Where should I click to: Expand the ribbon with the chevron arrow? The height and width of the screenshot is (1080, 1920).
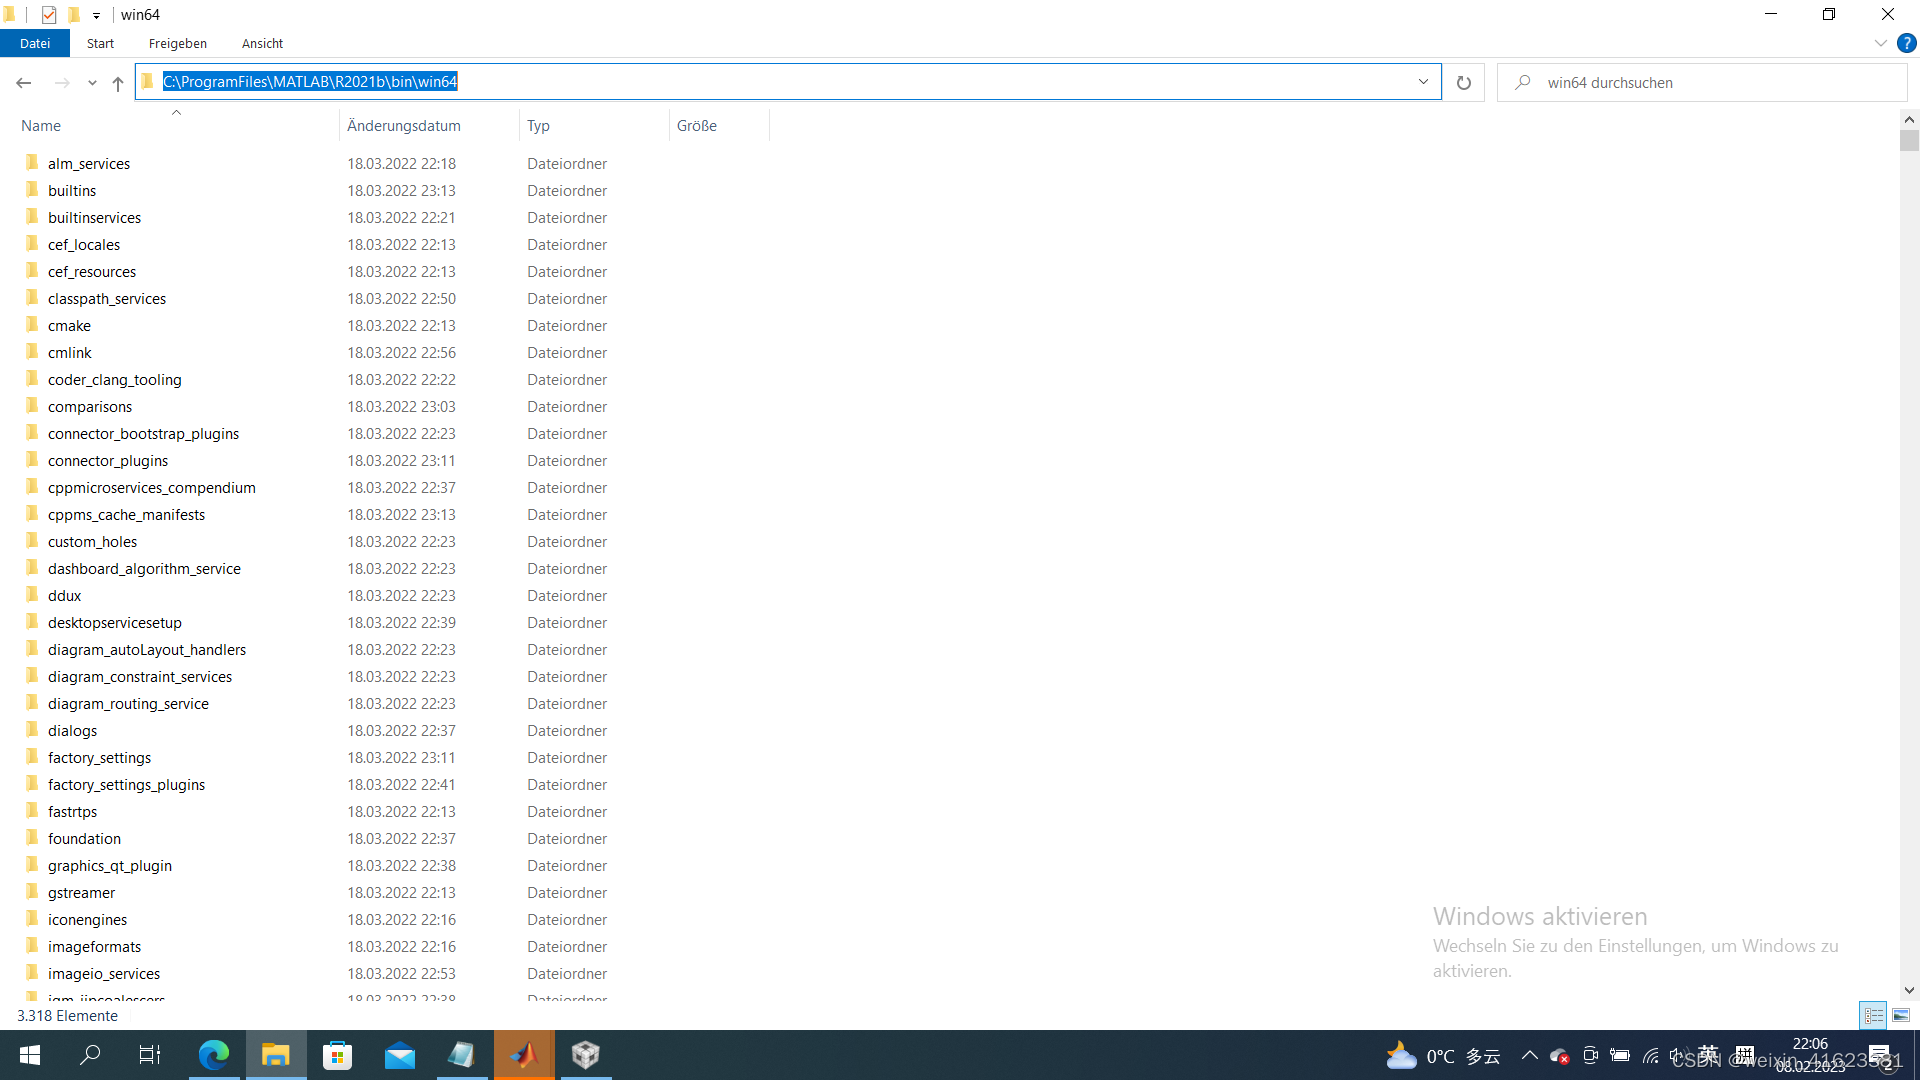(1881, 43)
